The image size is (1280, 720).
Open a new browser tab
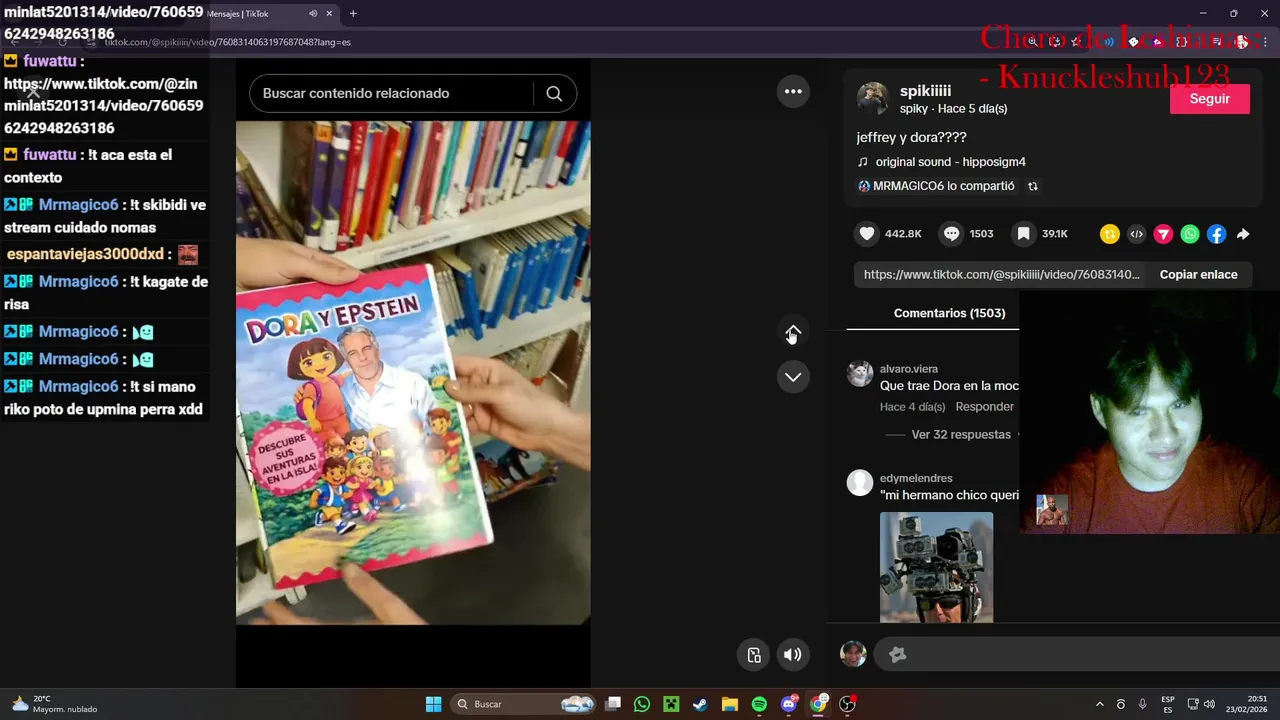click(353, 14)
